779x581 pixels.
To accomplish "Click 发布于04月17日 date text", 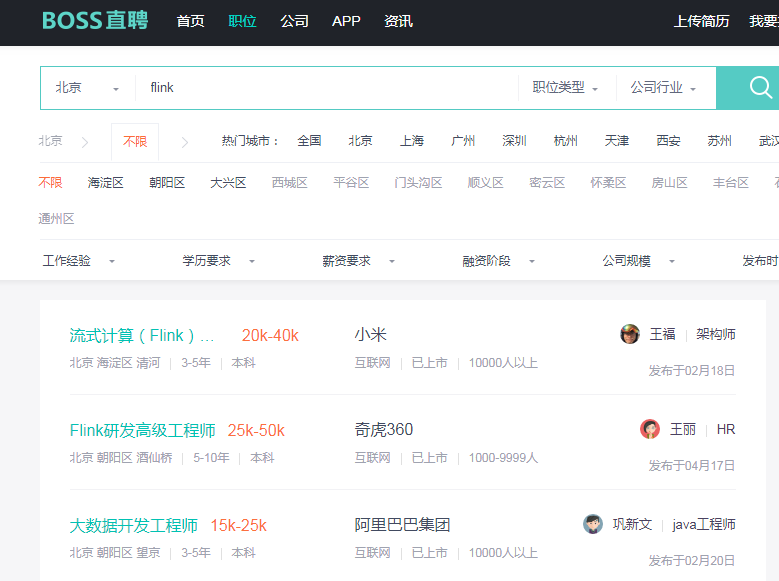I will tap(692, 466).
